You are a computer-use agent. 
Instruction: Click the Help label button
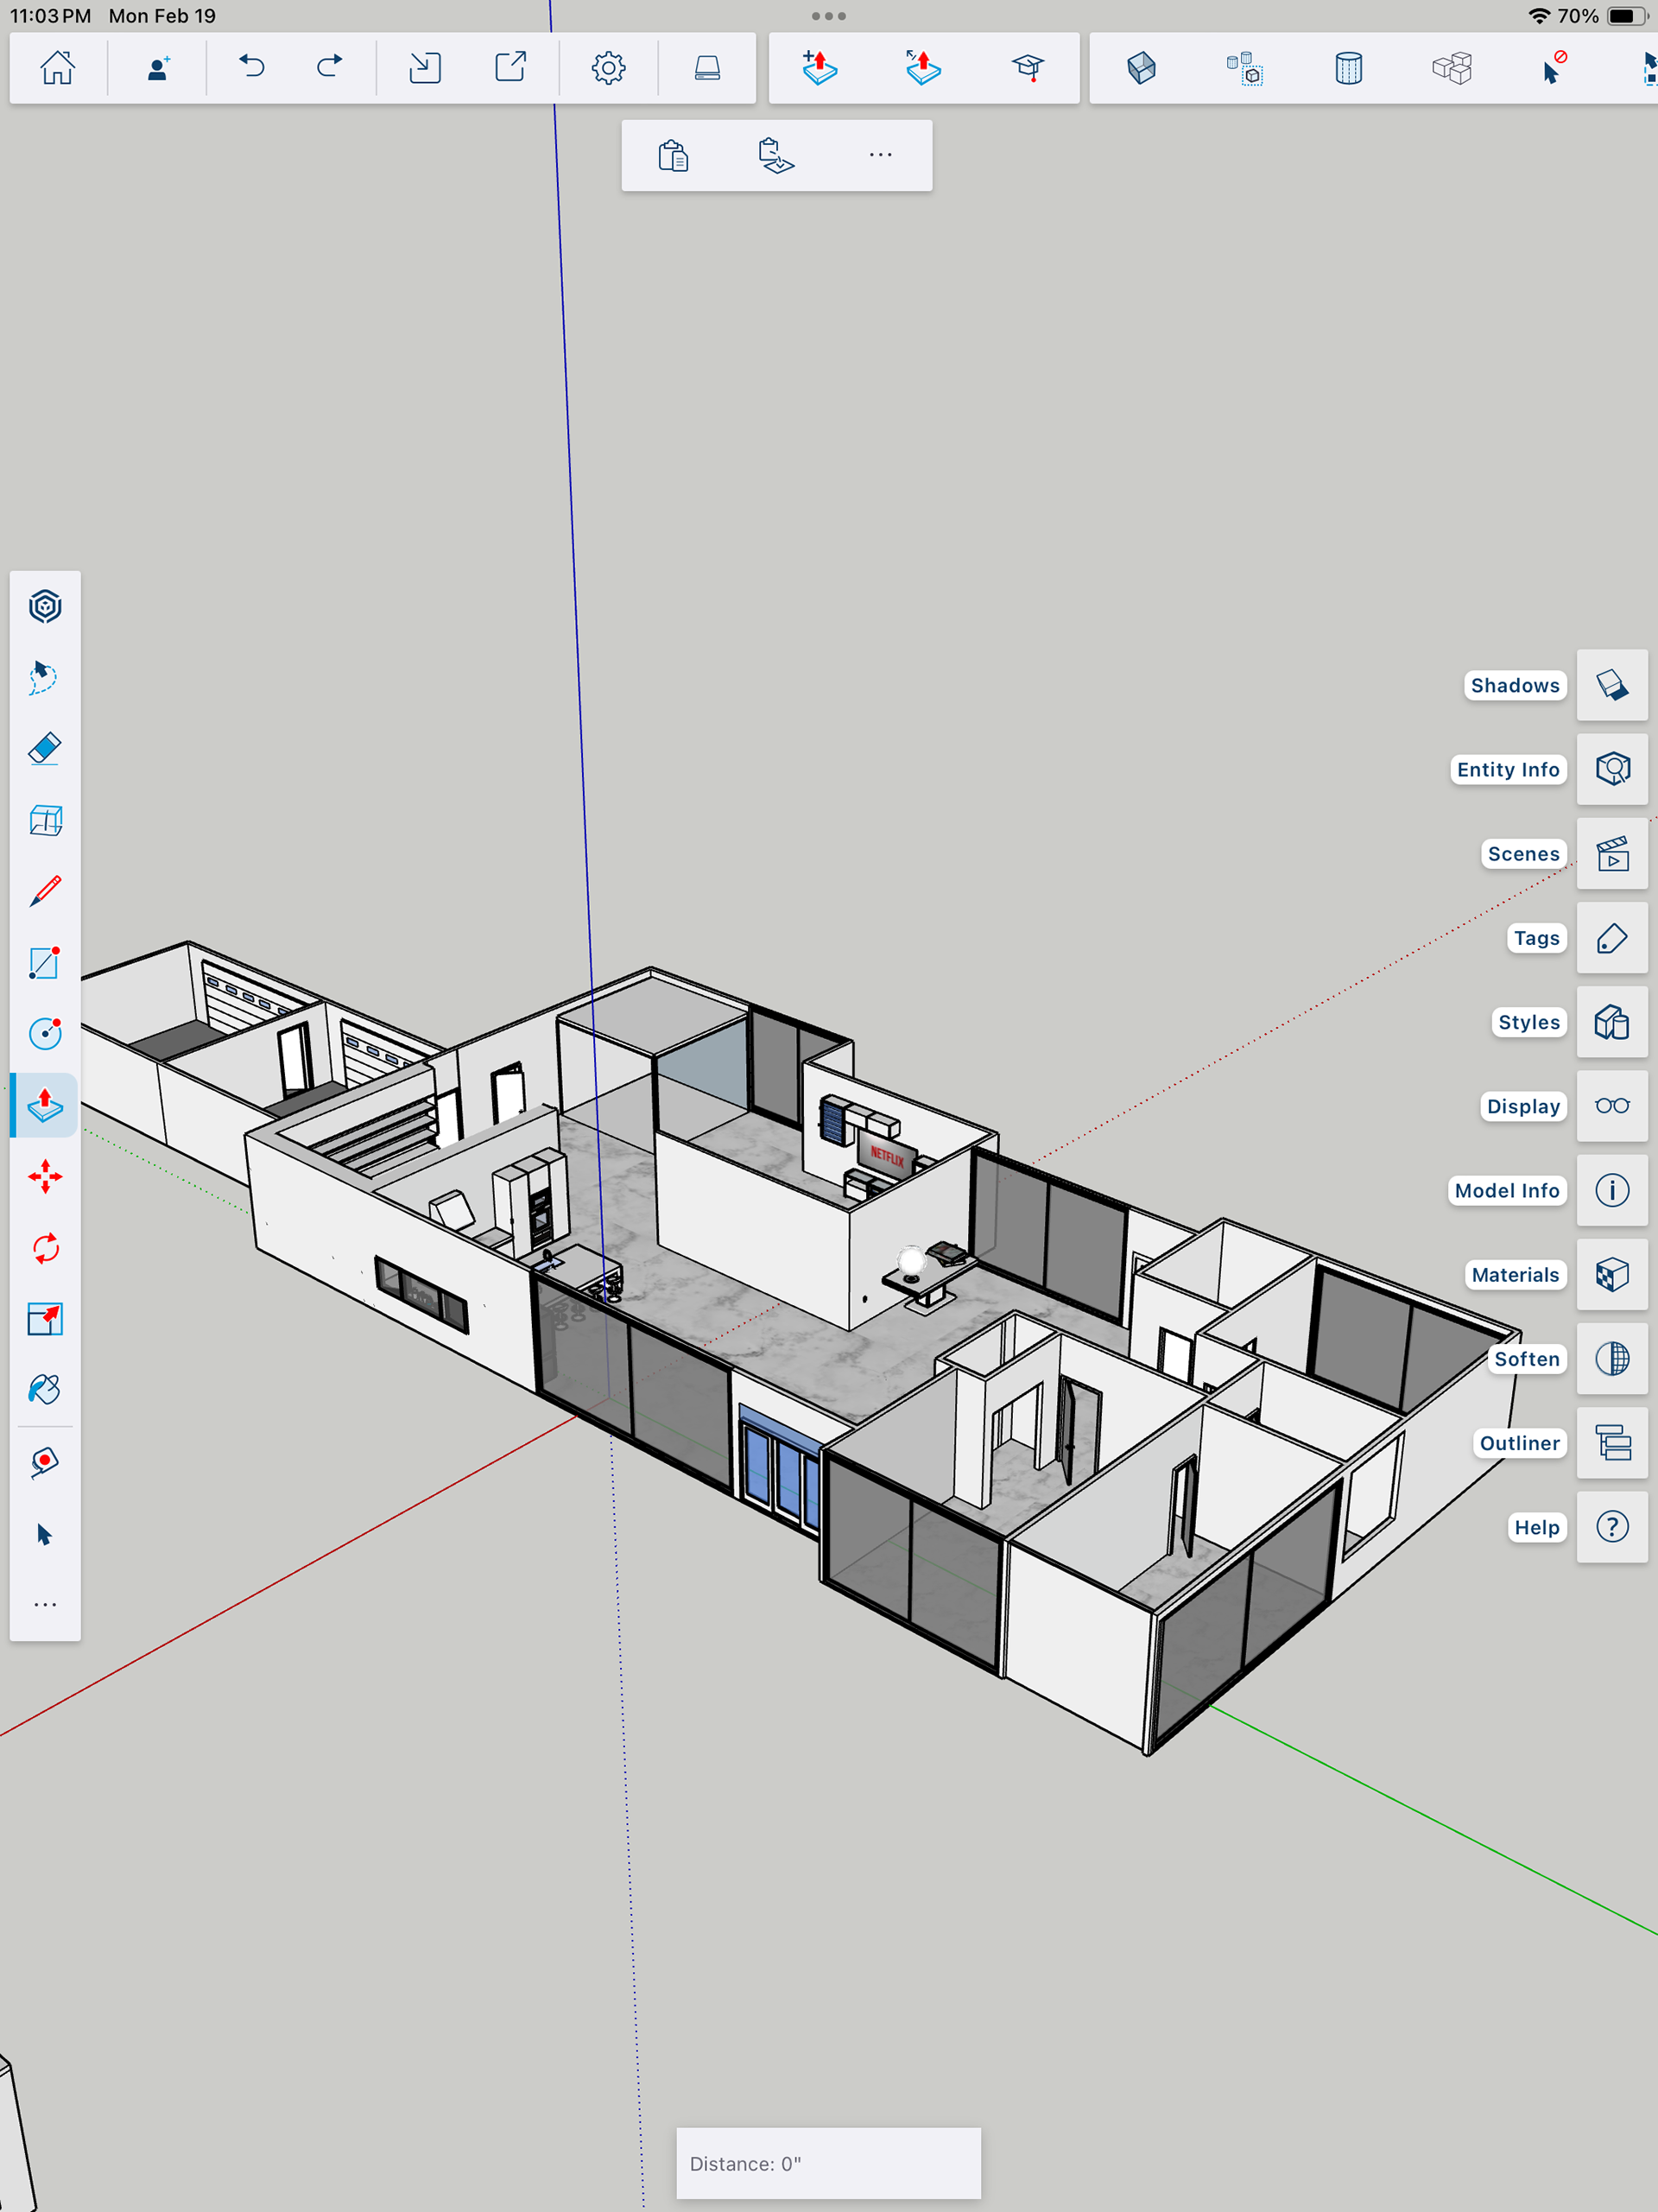(1535, 1527)
